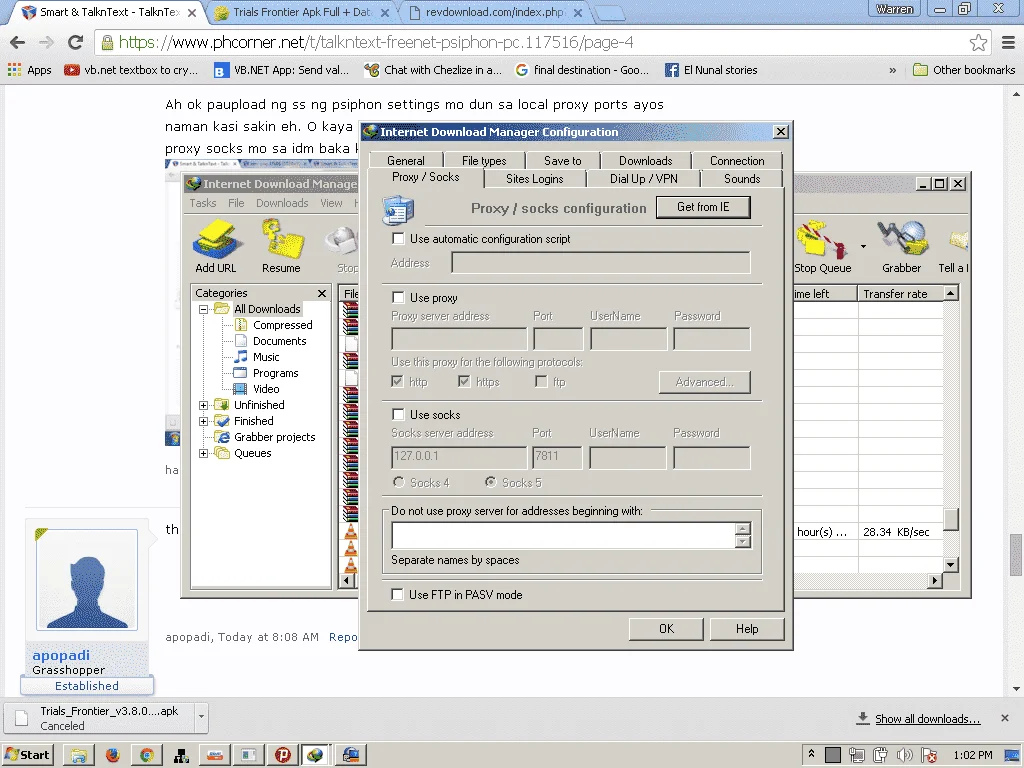
Task: Switch to the Save to tab
Action: pyautogui.click(x=562, y=161)
